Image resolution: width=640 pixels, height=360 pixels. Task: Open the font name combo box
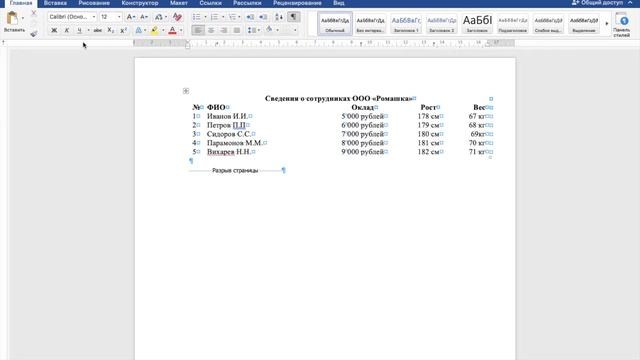click(72, 17)
